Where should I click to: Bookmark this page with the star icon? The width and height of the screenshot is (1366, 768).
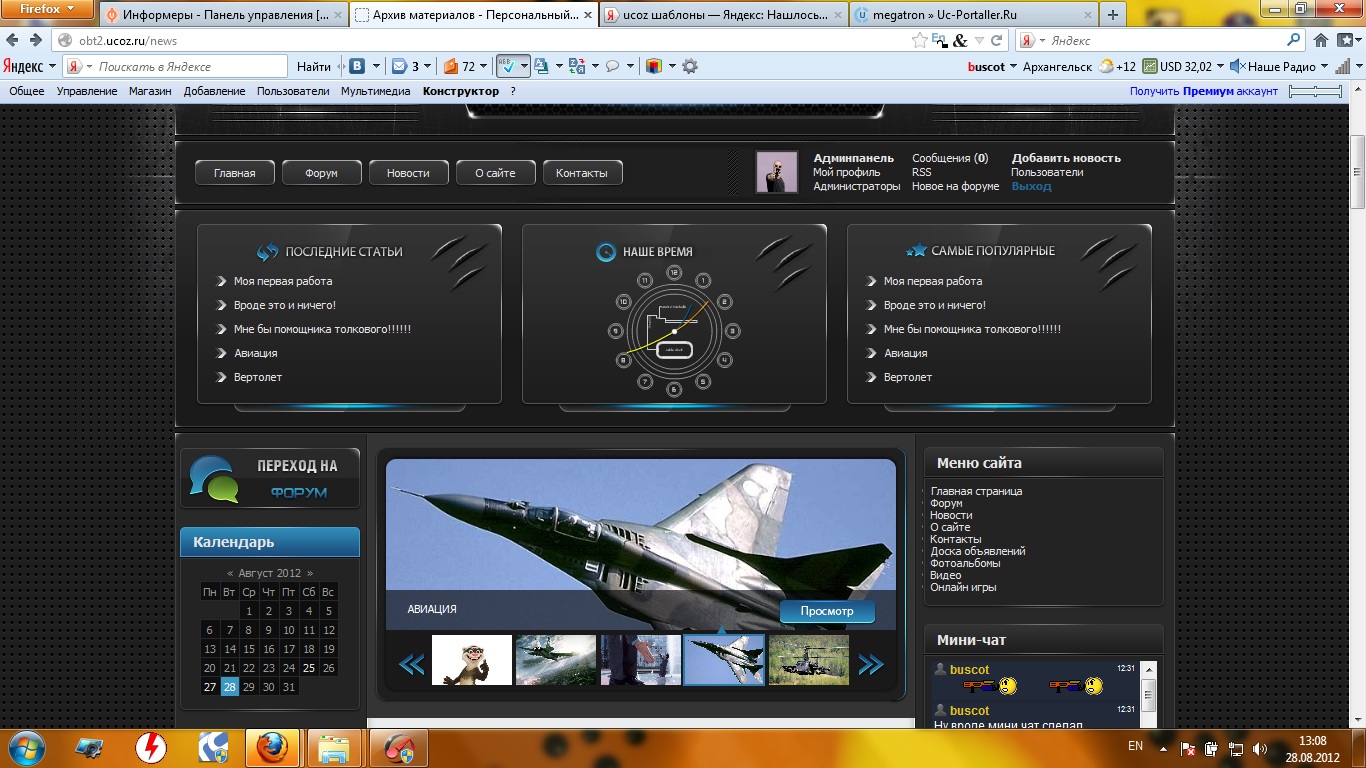(919, 41)
